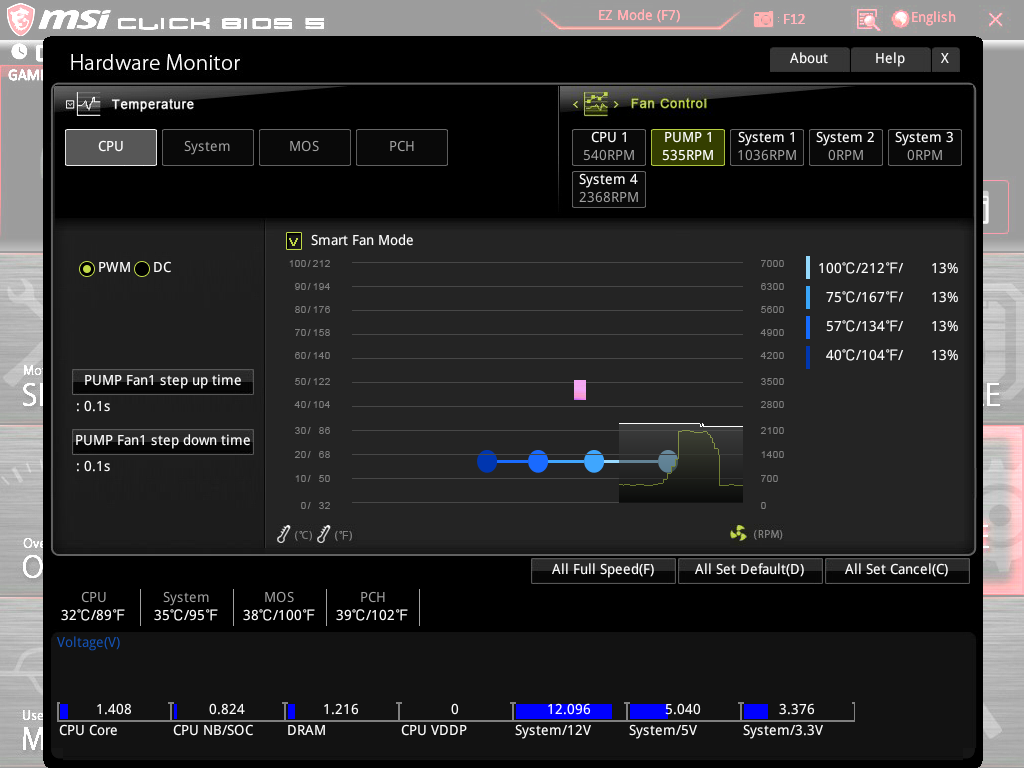Toggle the Smart Fan Mode checkbox
The height and width of the screenshot is (768, 1024).
(294, 241)
